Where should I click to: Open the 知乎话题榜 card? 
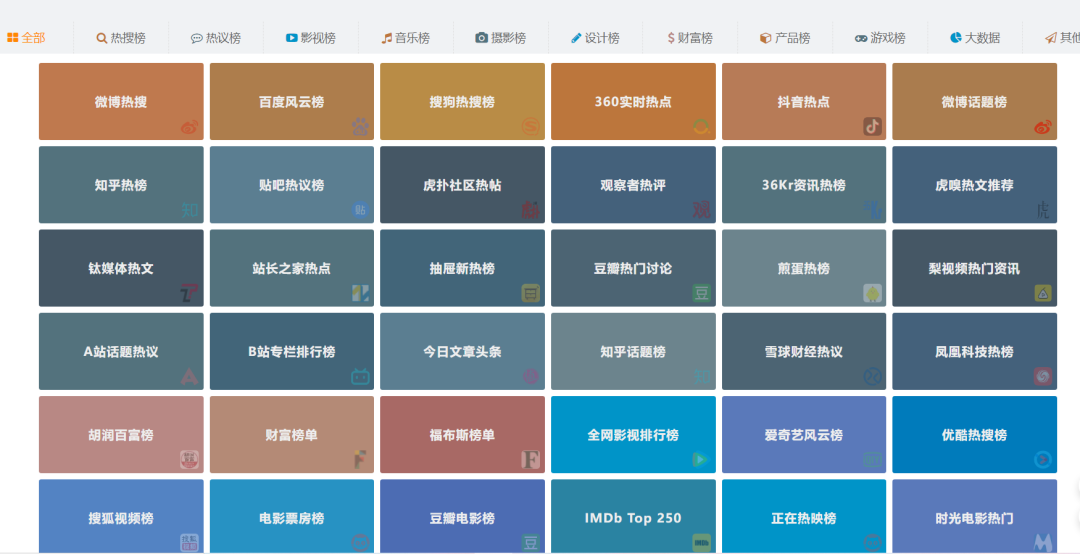coord(633,351)
